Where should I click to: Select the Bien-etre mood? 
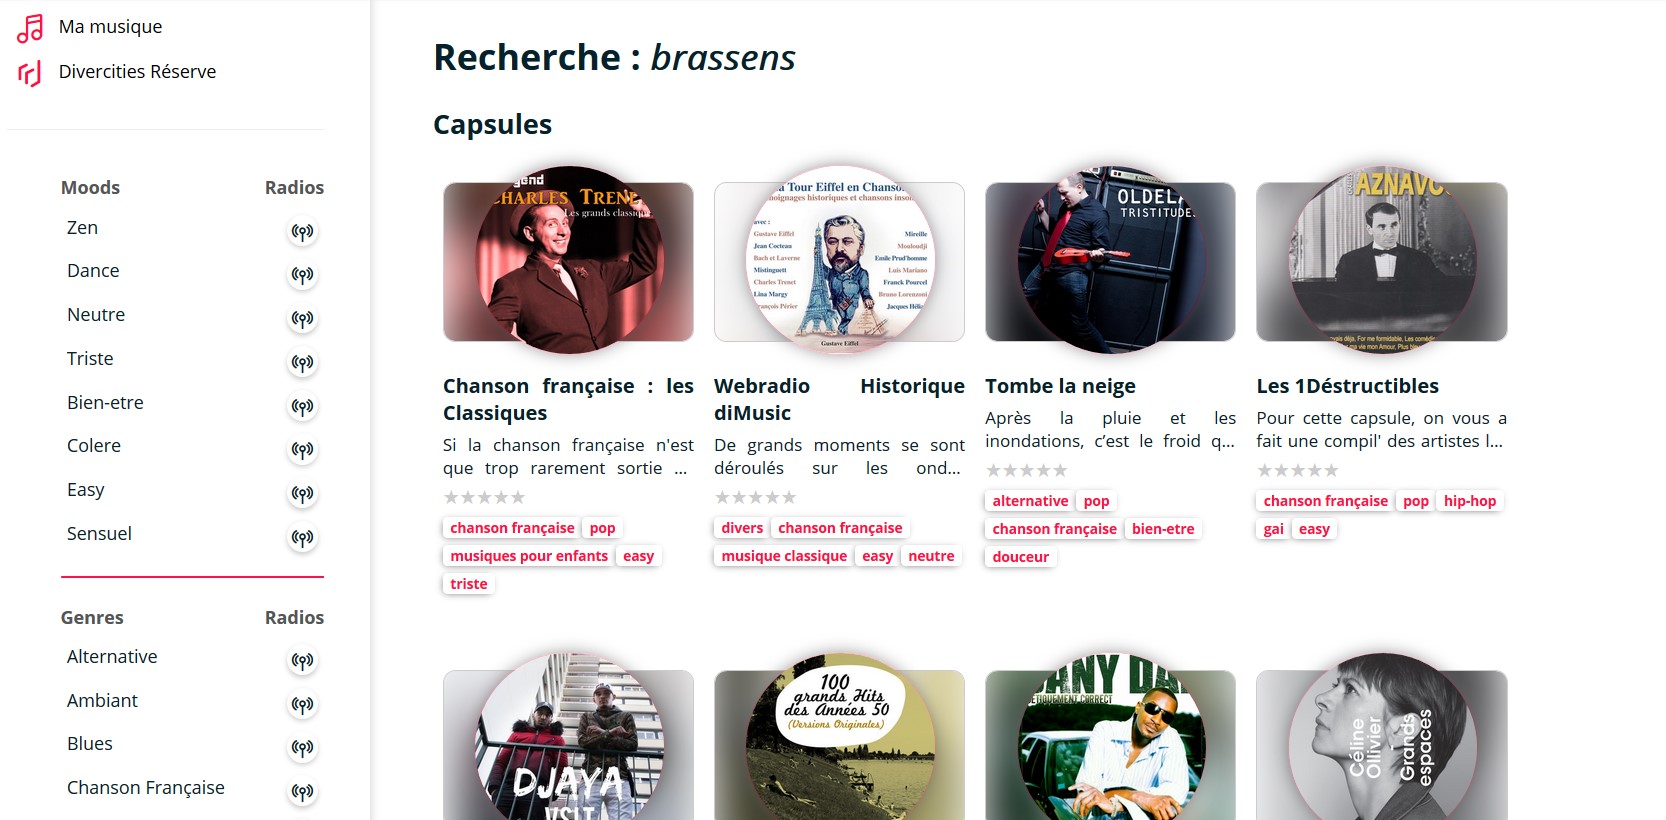tap(105, 402)
